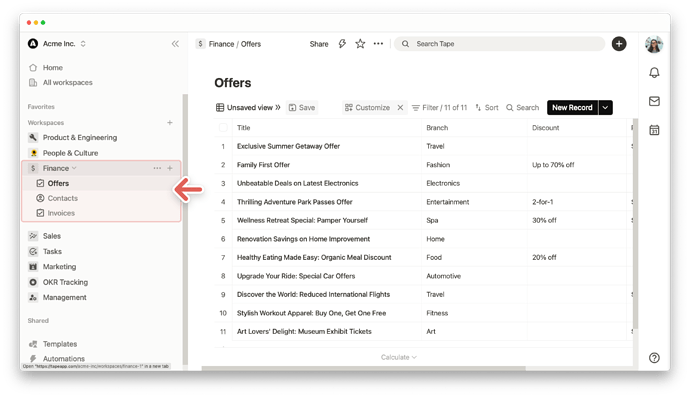Click the 2-for-1 discount cell
690x396 pixels.
[x=576, y=202]
